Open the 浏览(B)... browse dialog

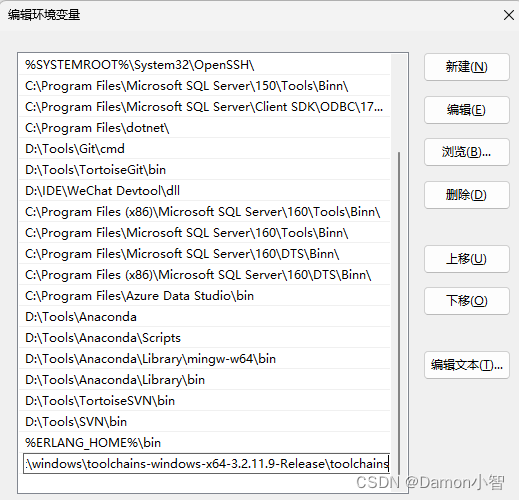(467, 152)
